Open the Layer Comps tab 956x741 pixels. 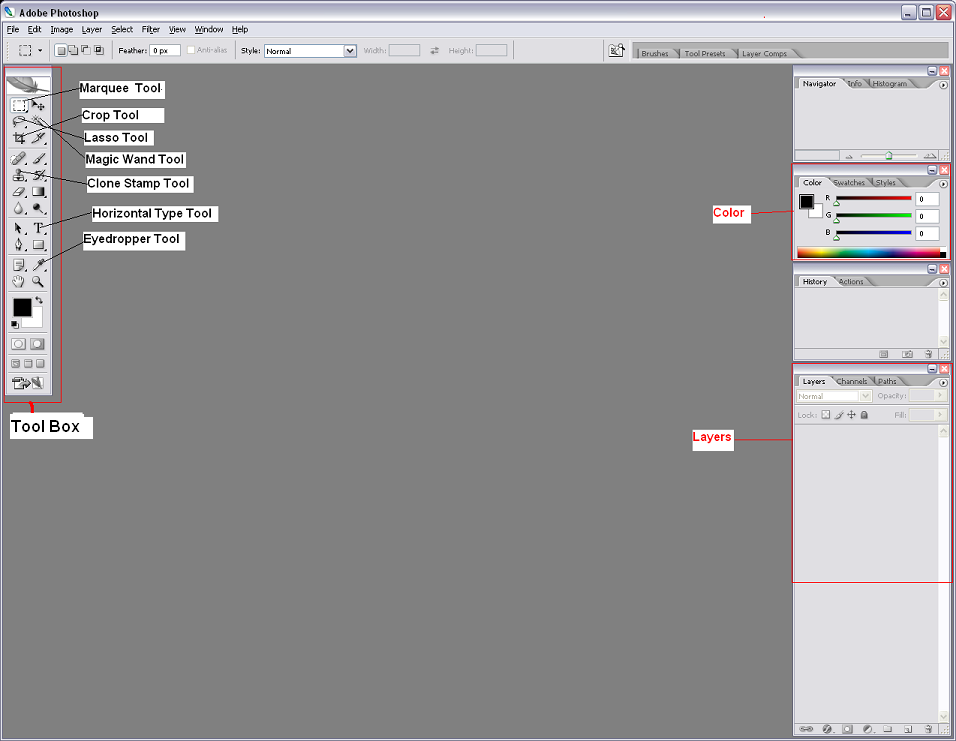765,54
